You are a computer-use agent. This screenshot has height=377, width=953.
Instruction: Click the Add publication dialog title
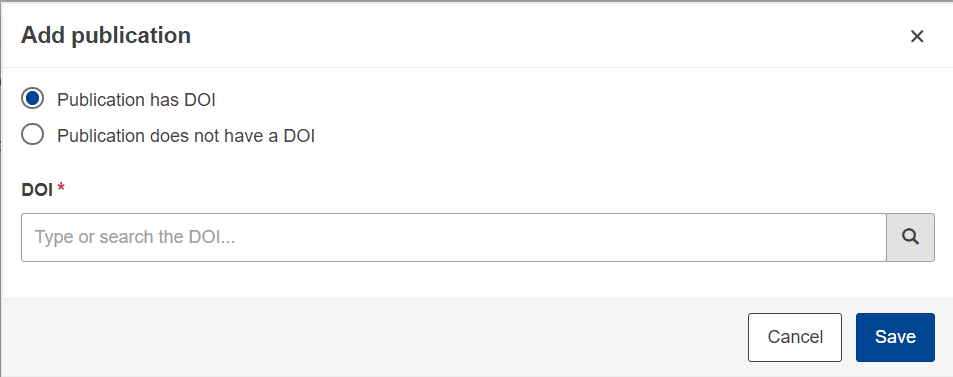click(106, 35)
